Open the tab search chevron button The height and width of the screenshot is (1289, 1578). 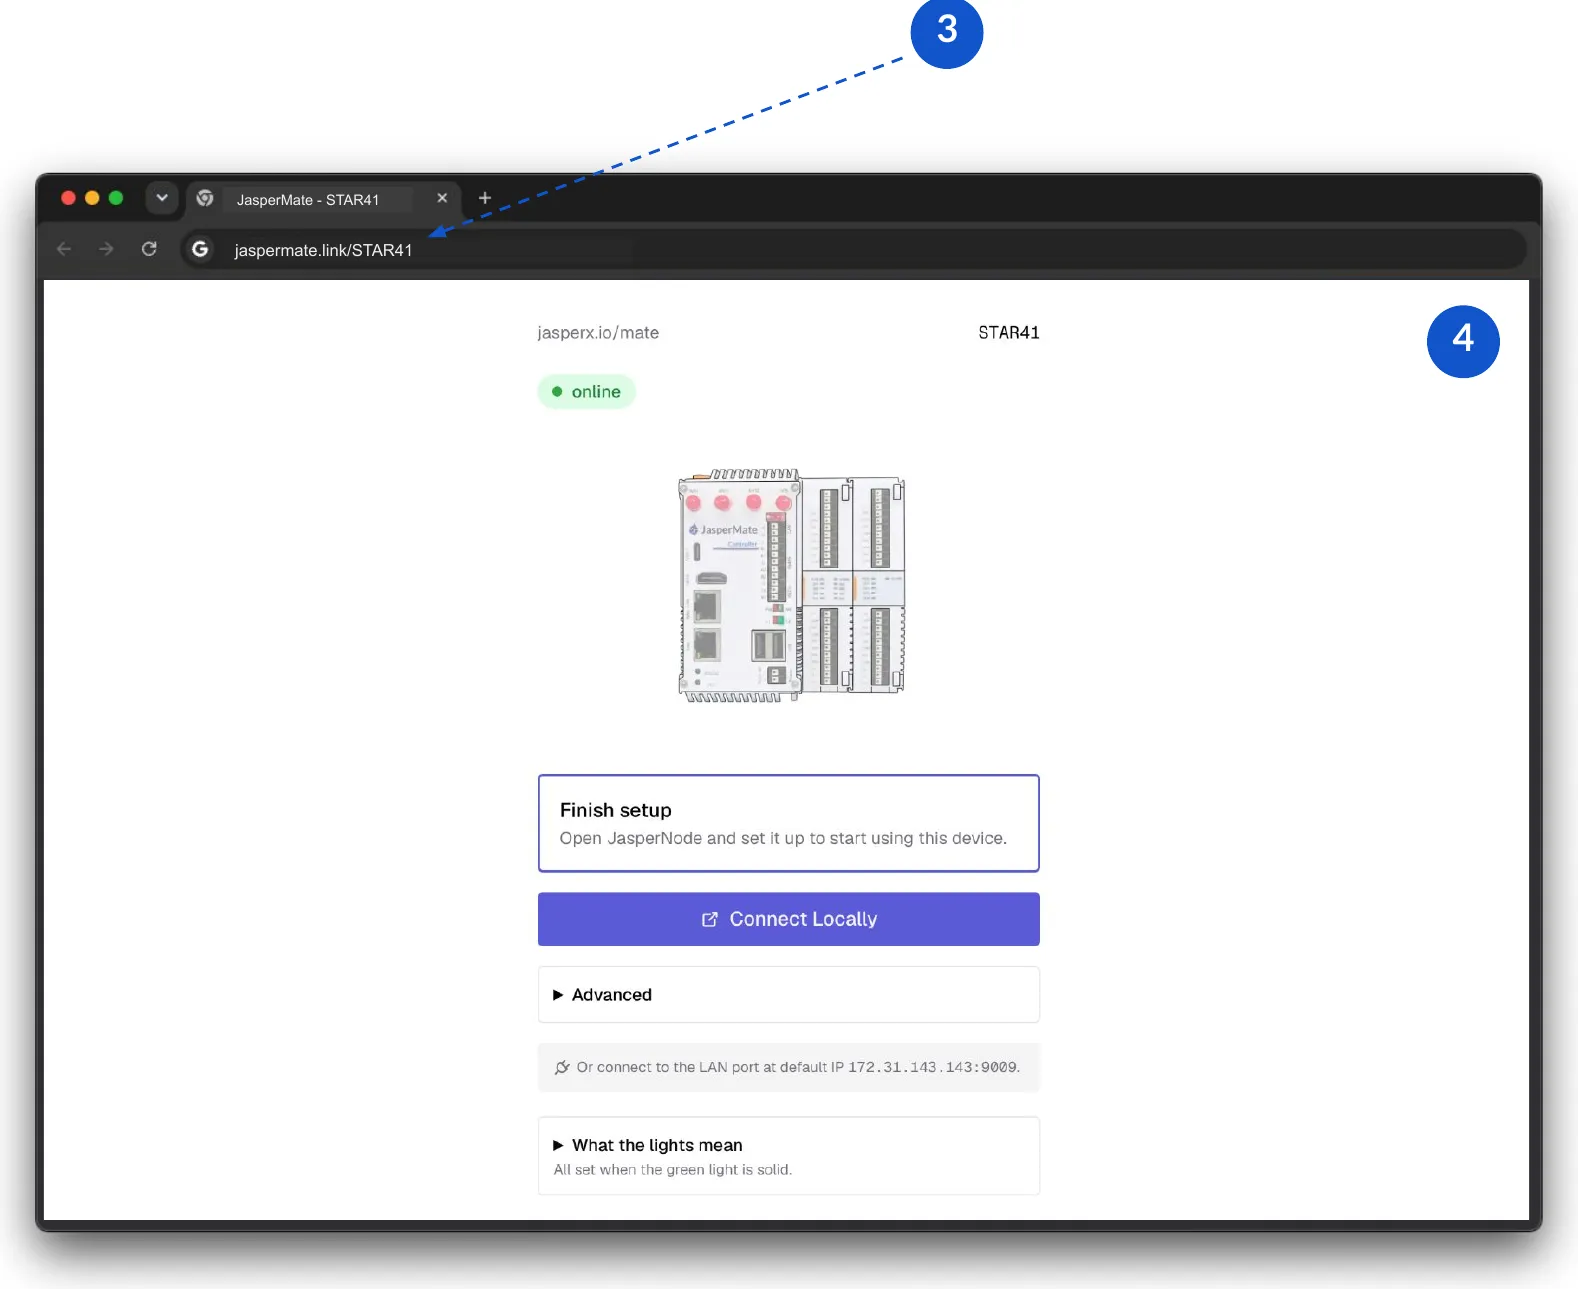[162, 198]
